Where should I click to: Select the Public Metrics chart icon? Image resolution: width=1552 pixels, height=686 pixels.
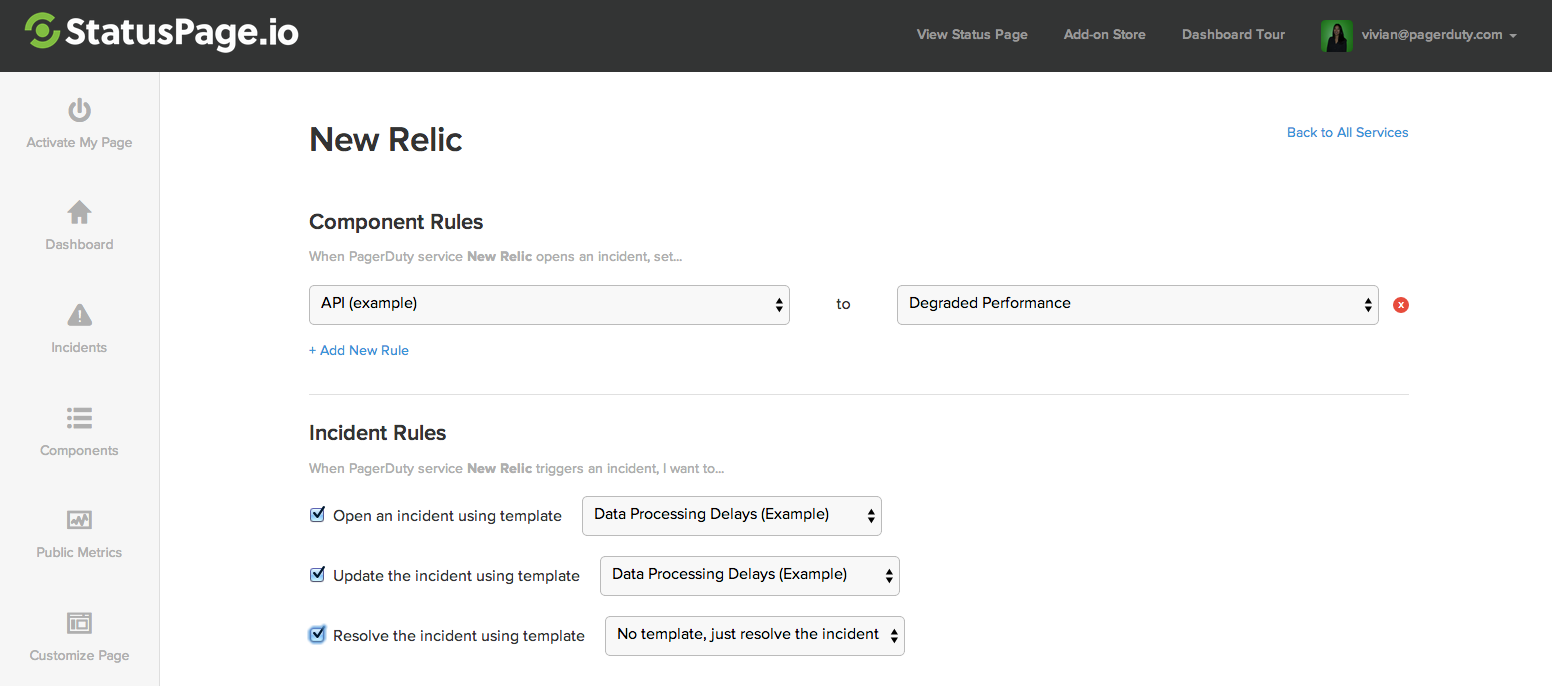coord(79,520)
